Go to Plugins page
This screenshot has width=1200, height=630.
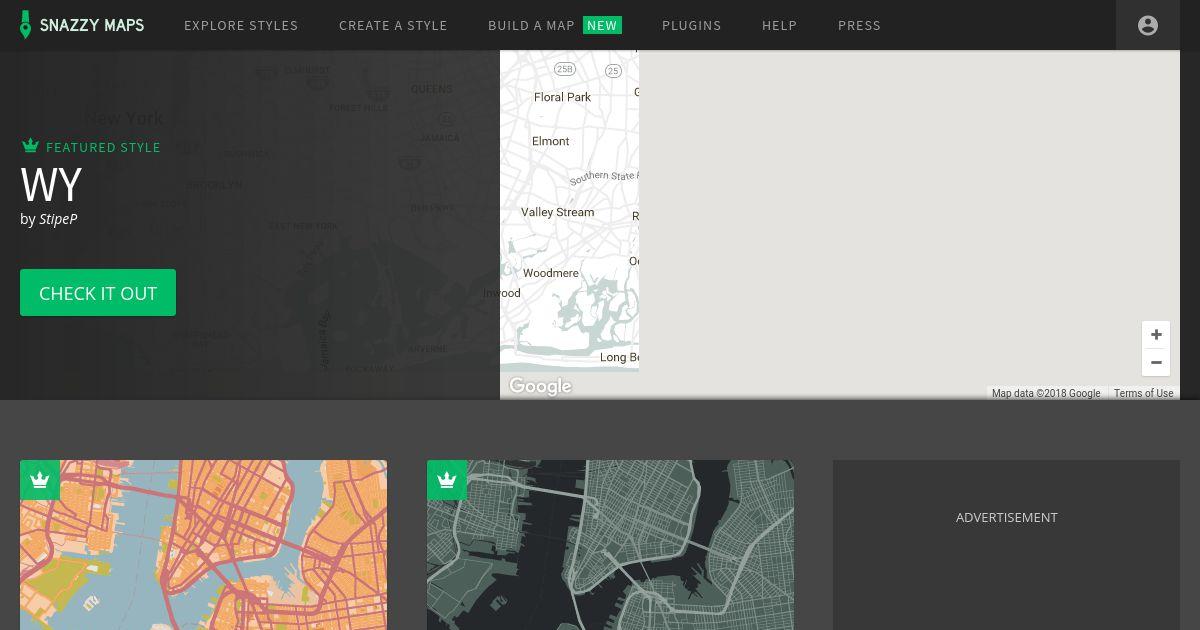pyautogui.click(x=691, y=25)
